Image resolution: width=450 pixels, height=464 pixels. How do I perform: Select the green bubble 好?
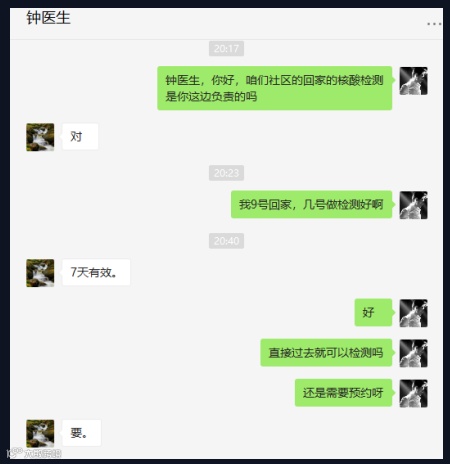point(373,312)
